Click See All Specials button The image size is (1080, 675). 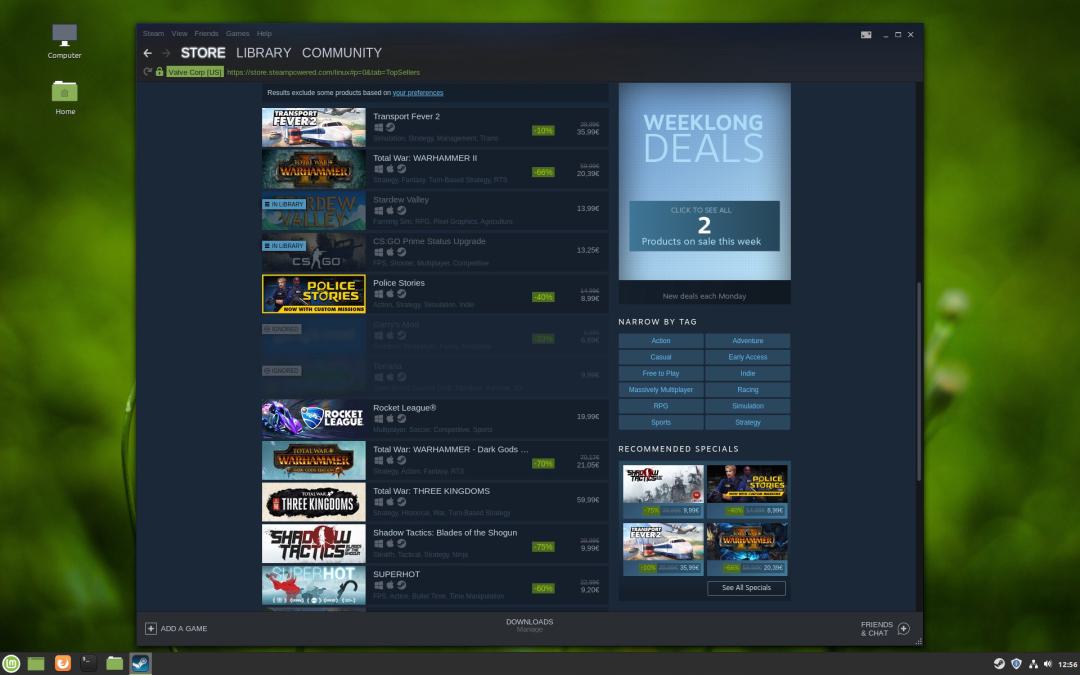click(746, 588)
